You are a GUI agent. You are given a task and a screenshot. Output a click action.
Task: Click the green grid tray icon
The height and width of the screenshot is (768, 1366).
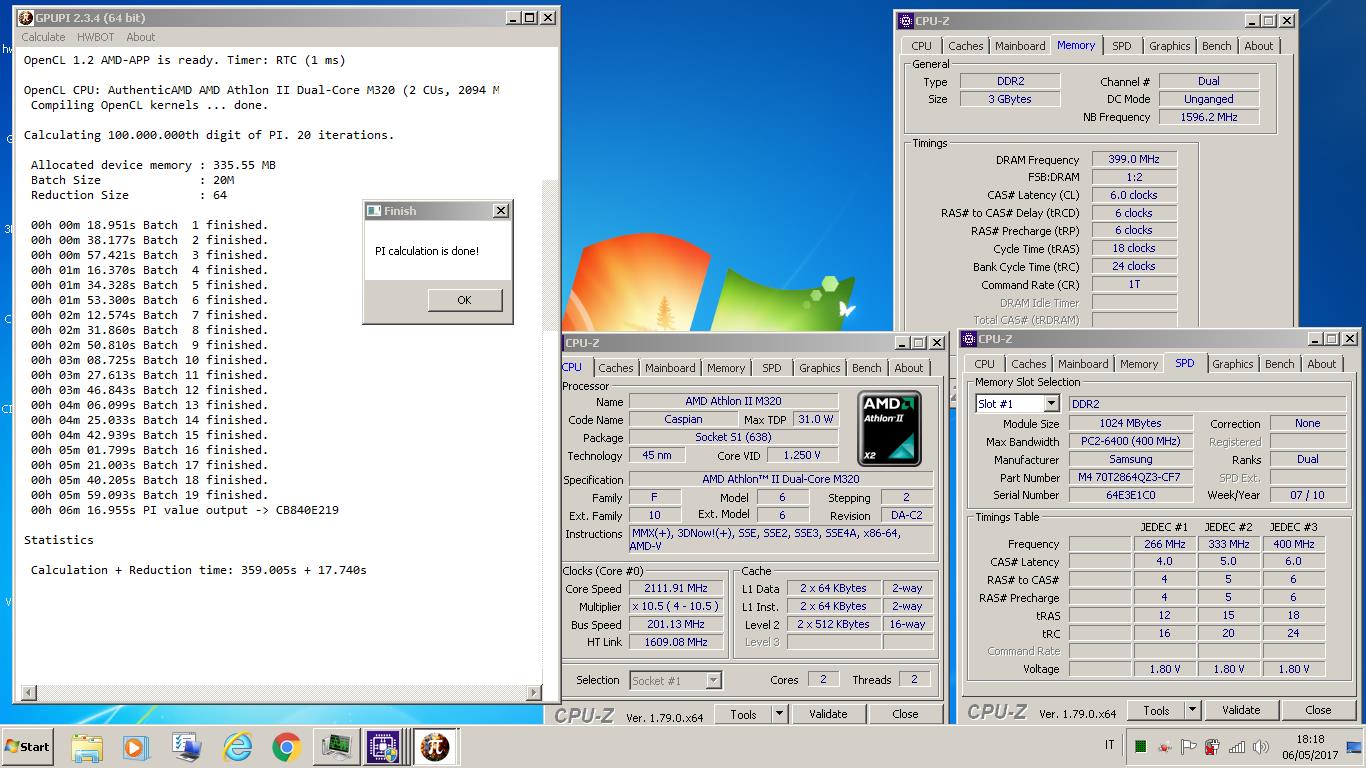click(1140, 746)
